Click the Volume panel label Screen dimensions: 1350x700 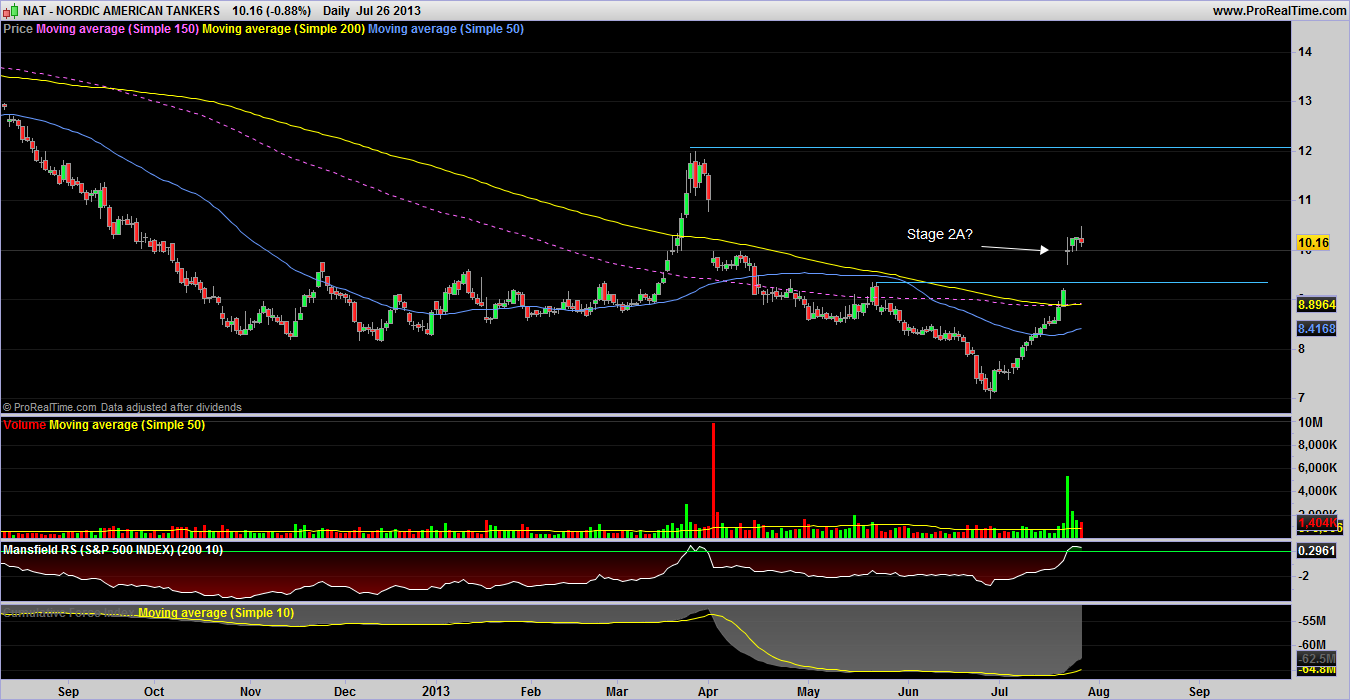coord(24,425)
